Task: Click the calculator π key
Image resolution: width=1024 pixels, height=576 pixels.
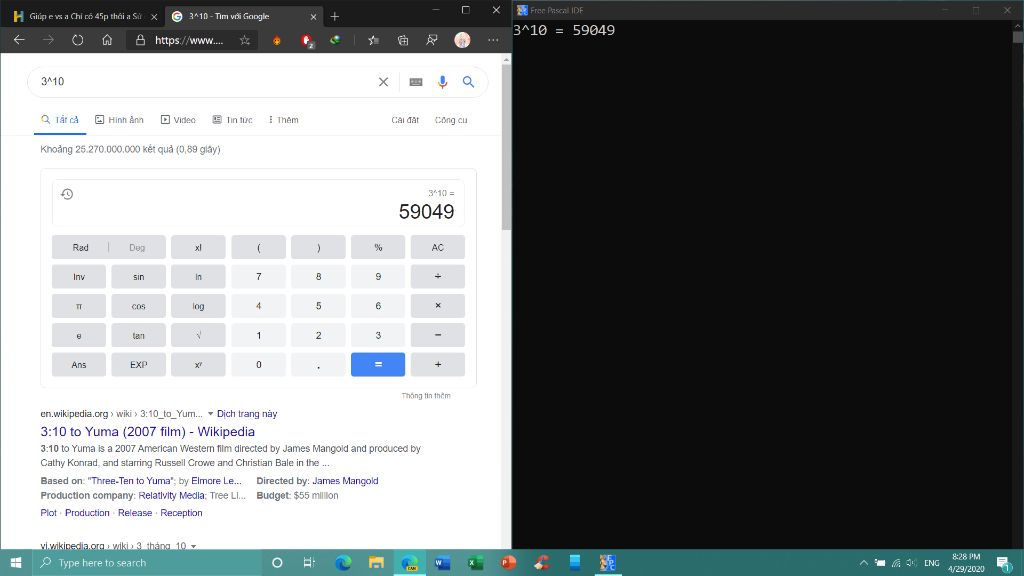Action: click(x=79, y=306)
